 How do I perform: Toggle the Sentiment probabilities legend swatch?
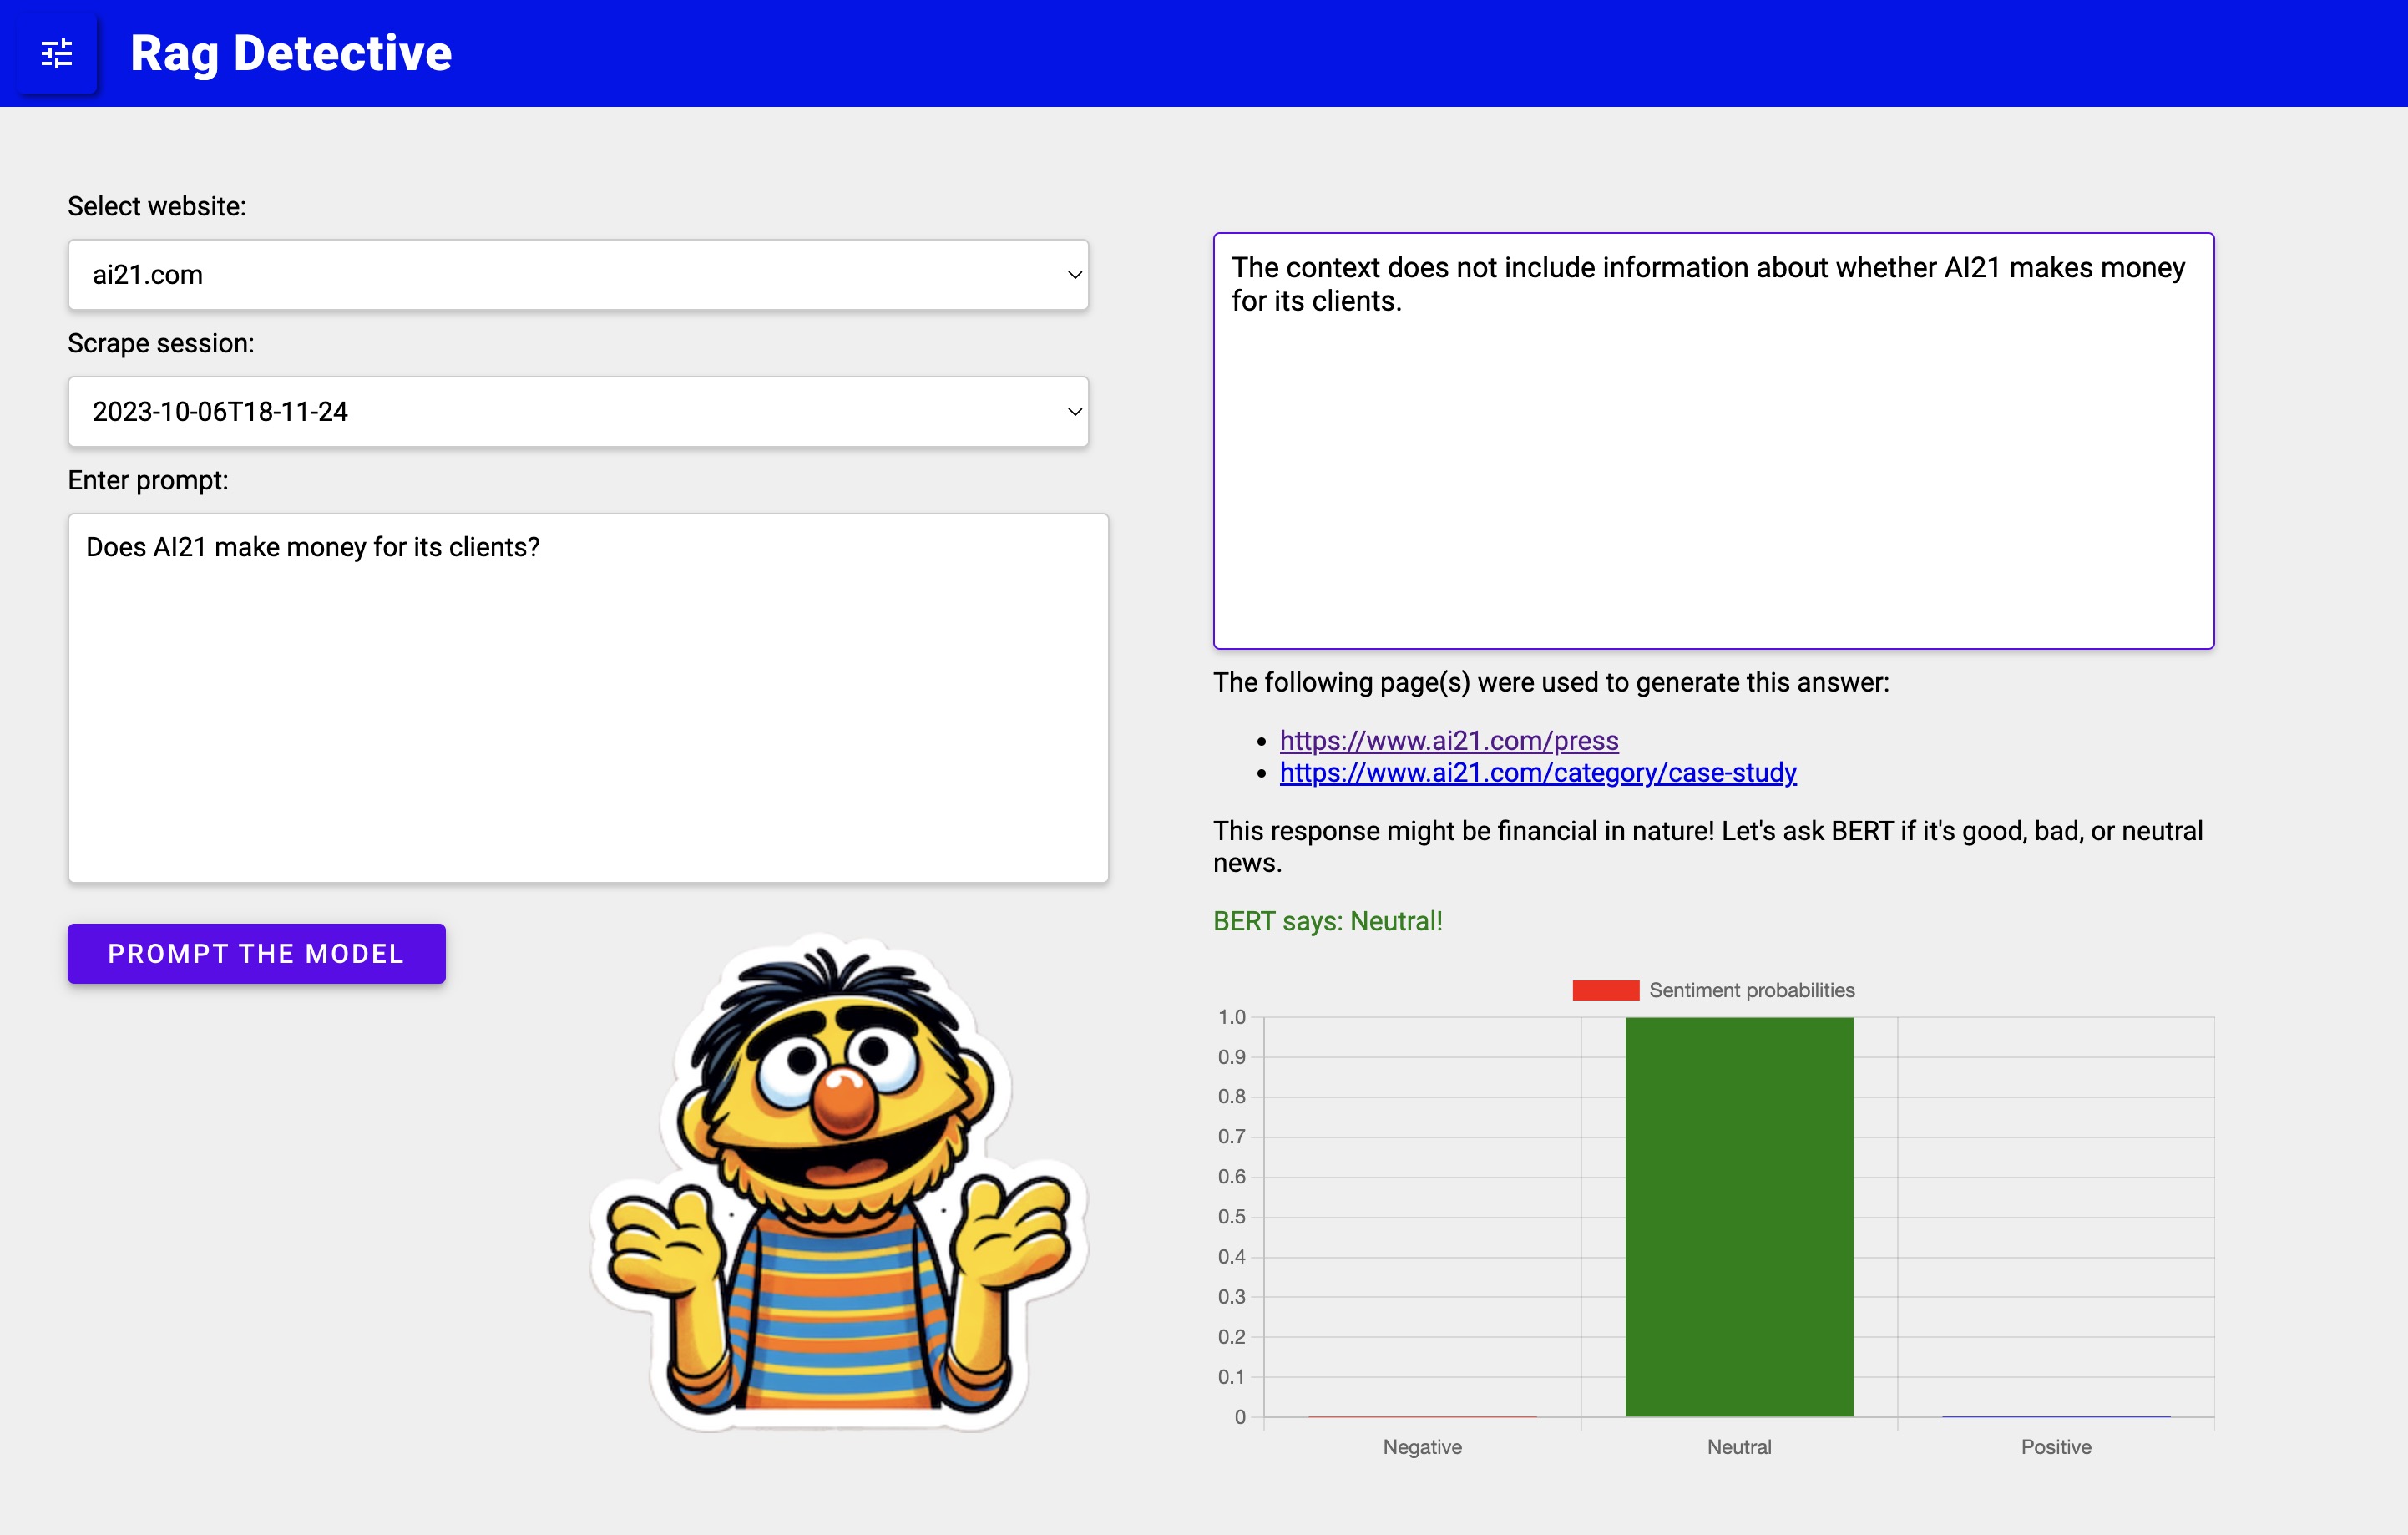point(1604,990)
